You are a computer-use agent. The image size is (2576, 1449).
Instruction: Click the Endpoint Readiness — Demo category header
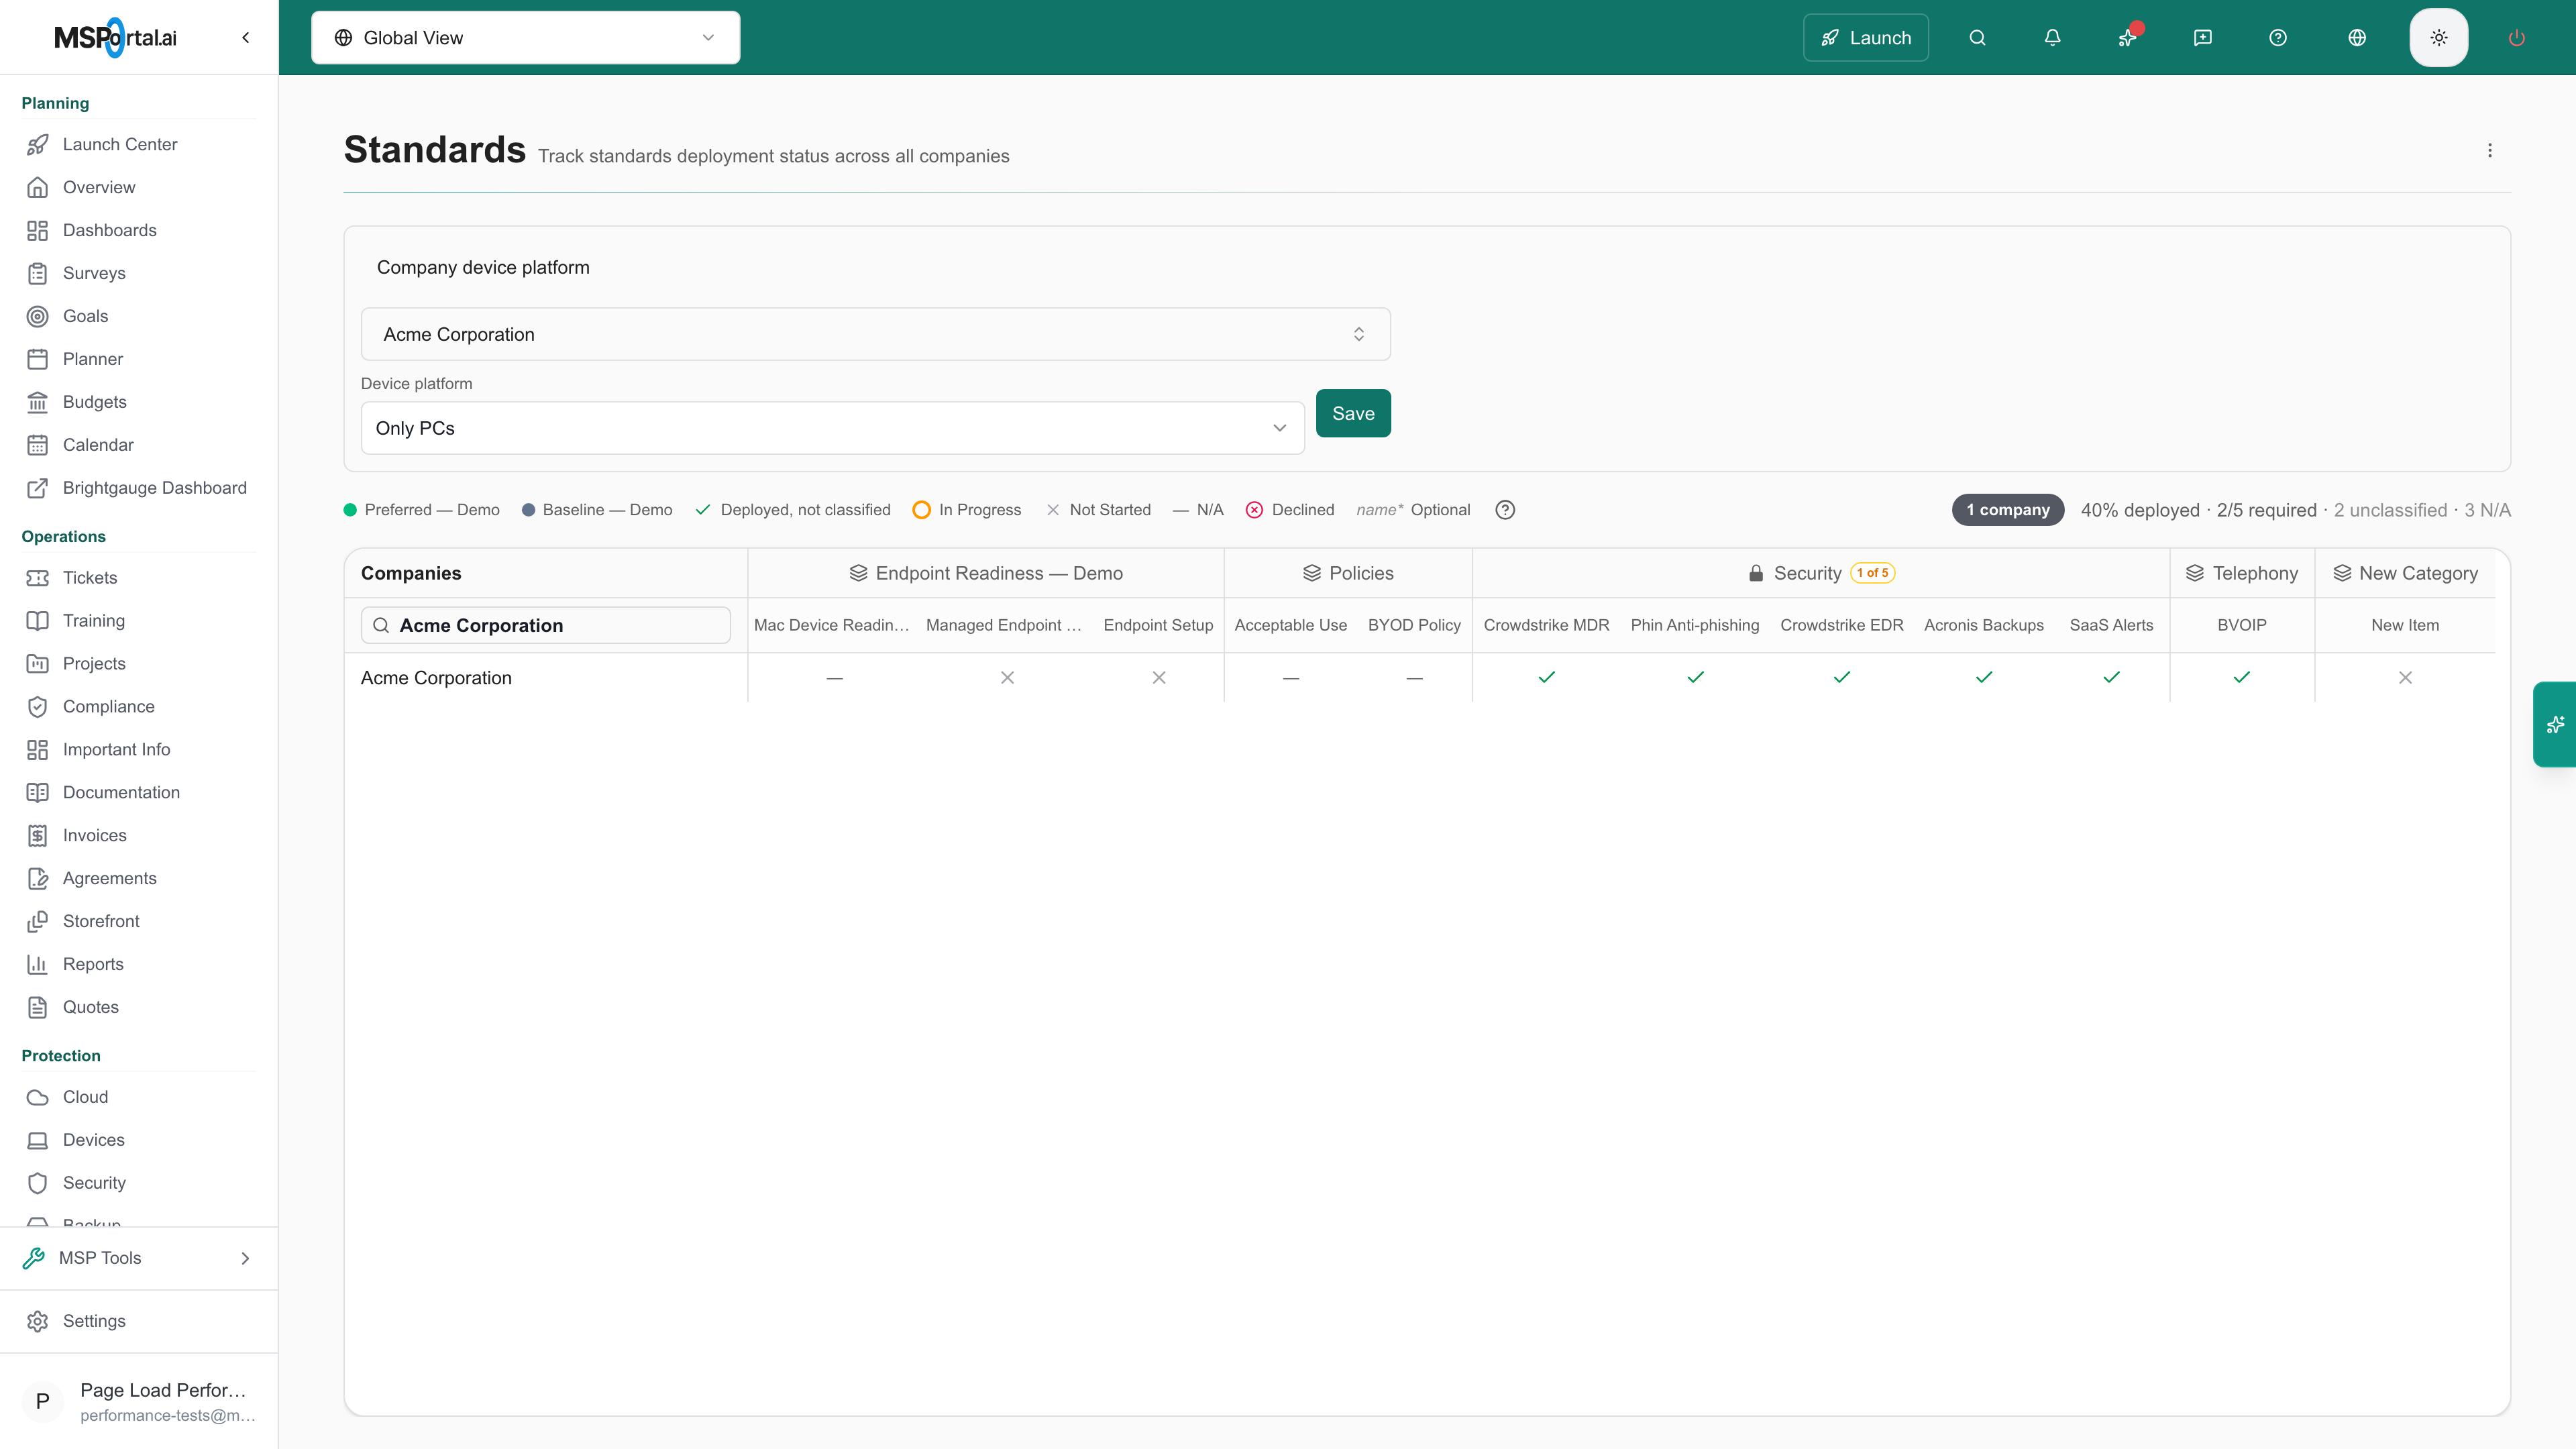pyautogui.click(x=986, y=573)
